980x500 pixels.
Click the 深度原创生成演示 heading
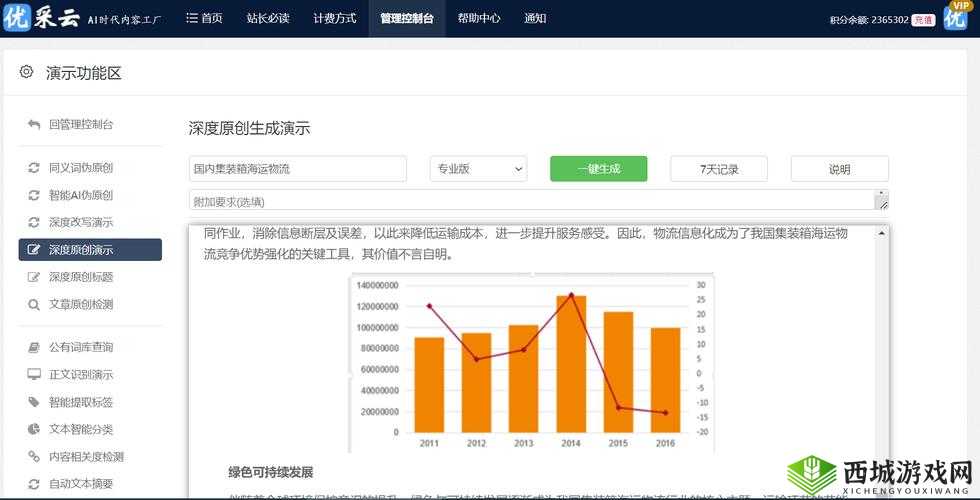(x=249, y=129)
